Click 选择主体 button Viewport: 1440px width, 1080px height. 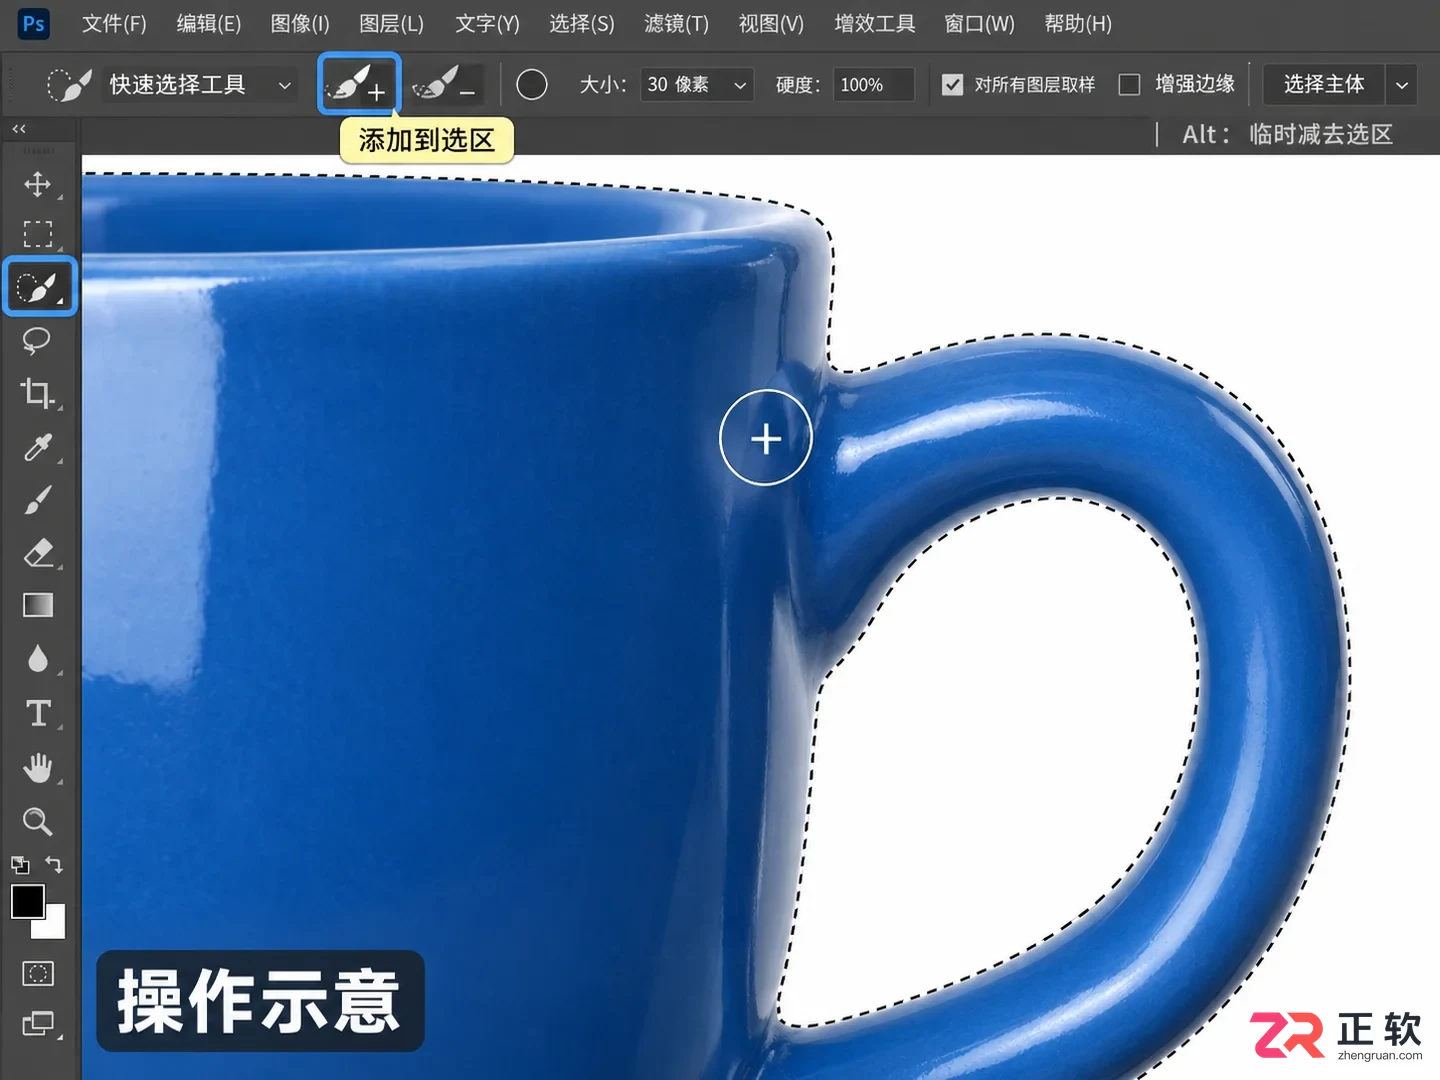pyautogui.click(x=1324, y=85)
